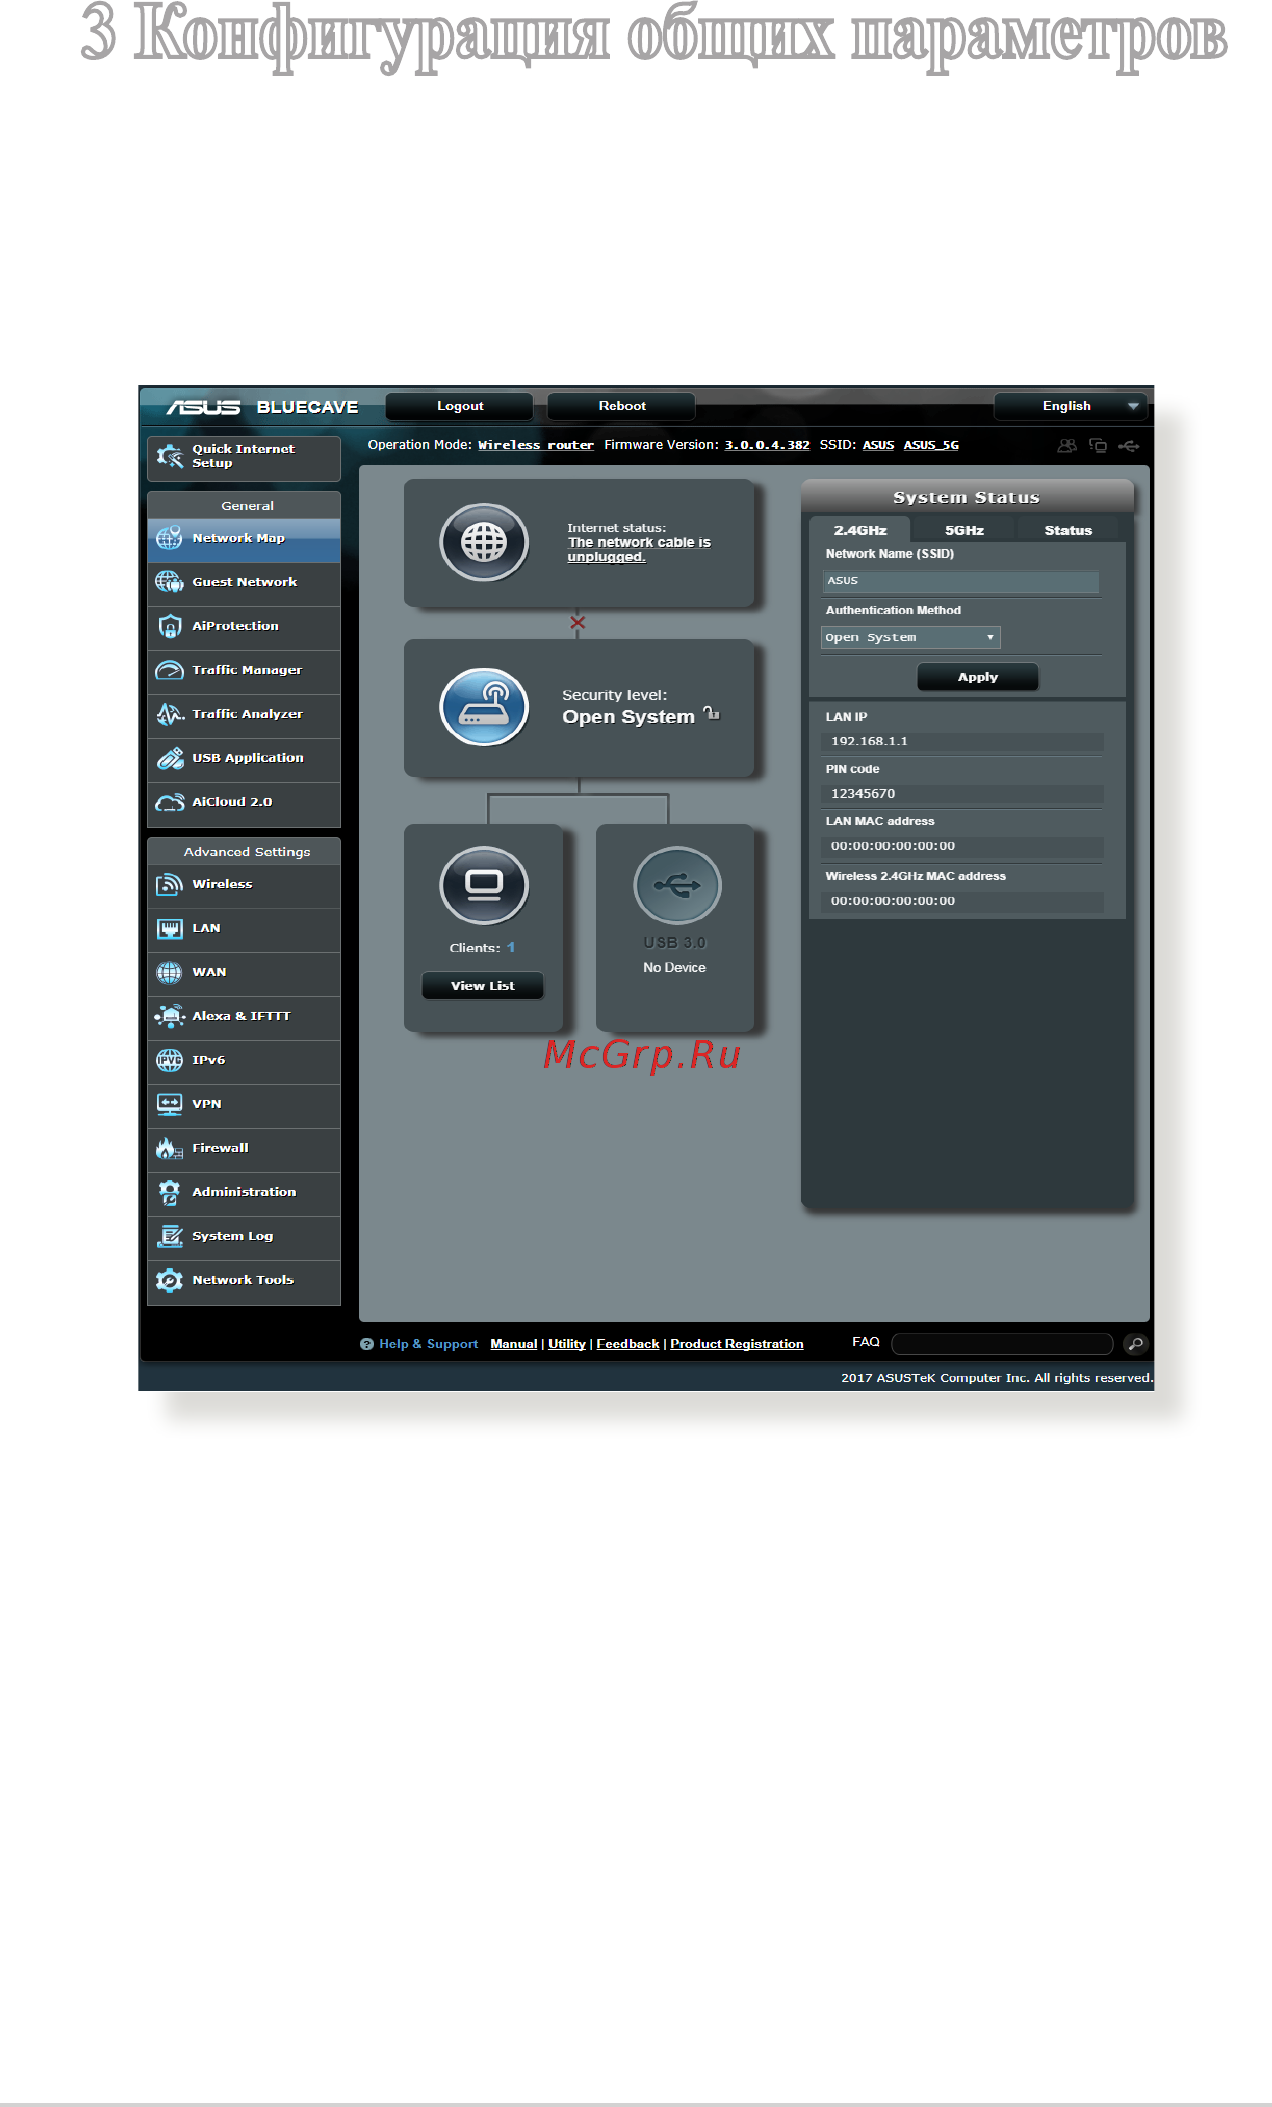The image size is (1272, 2107).
Task: Open the VPN menu item
Action: 244,1104
